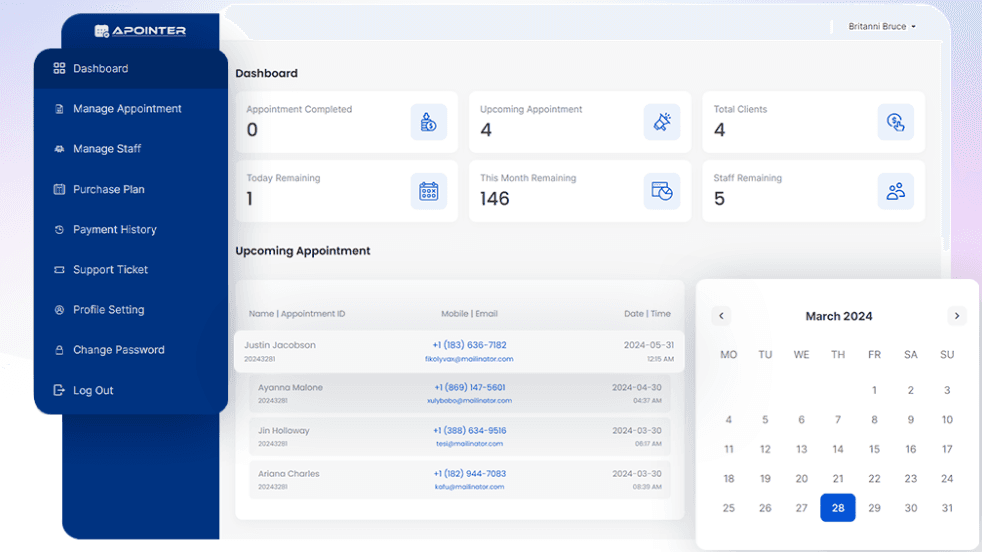Select day 25 in March calendar

pyautogui.click(x=728, y=508)
